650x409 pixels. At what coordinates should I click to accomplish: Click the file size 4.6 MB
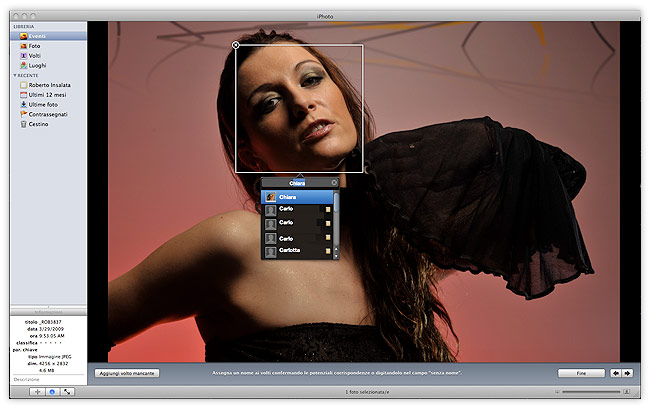(47, 371)
